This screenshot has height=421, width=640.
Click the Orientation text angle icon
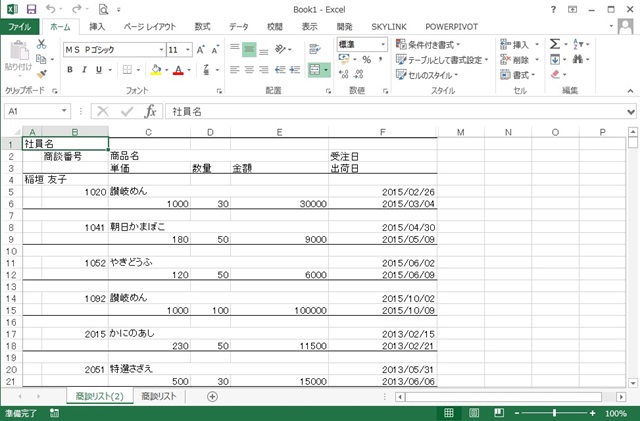coord(280,49)
